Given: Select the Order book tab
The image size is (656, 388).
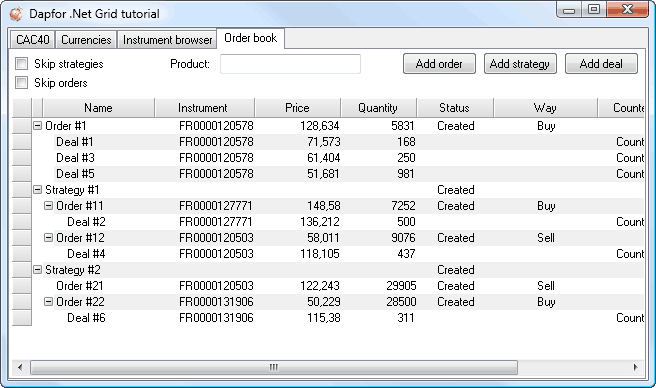Looking at the screenshot, I should (x=251, y=38).
